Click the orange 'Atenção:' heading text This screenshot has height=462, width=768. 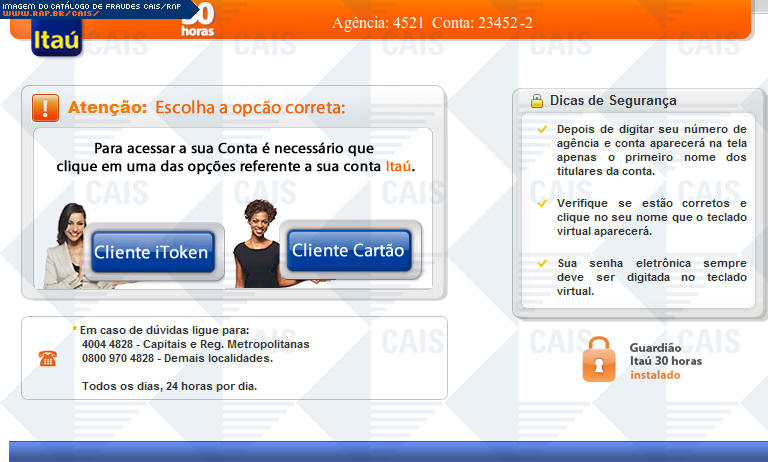(108, 107)
